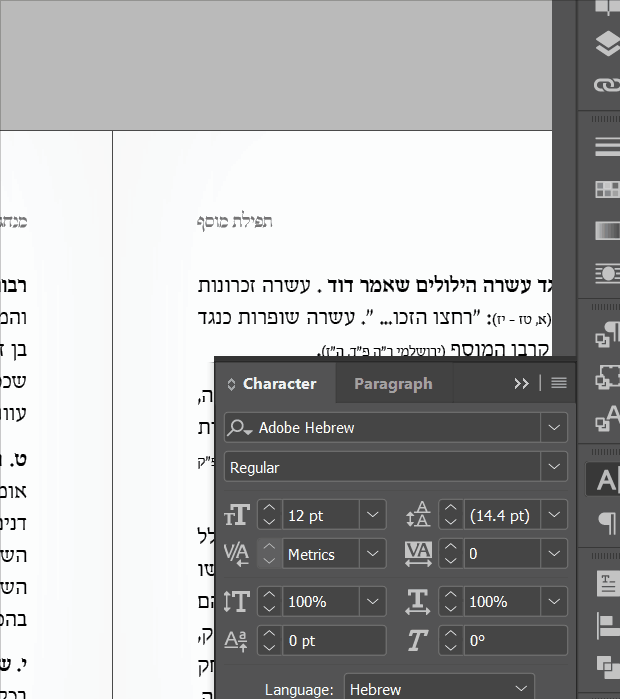Open the vertical scale 100% dropdown

point(373,601)
